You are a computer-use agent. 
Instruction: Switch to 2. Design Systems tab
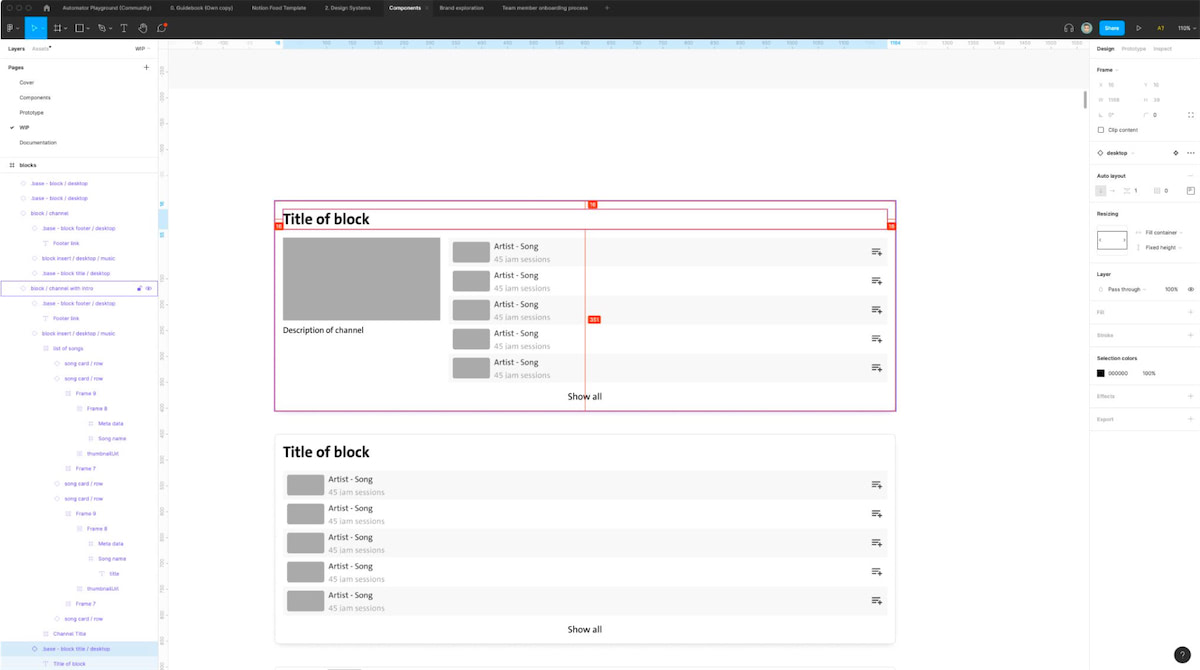coord(348,7)
